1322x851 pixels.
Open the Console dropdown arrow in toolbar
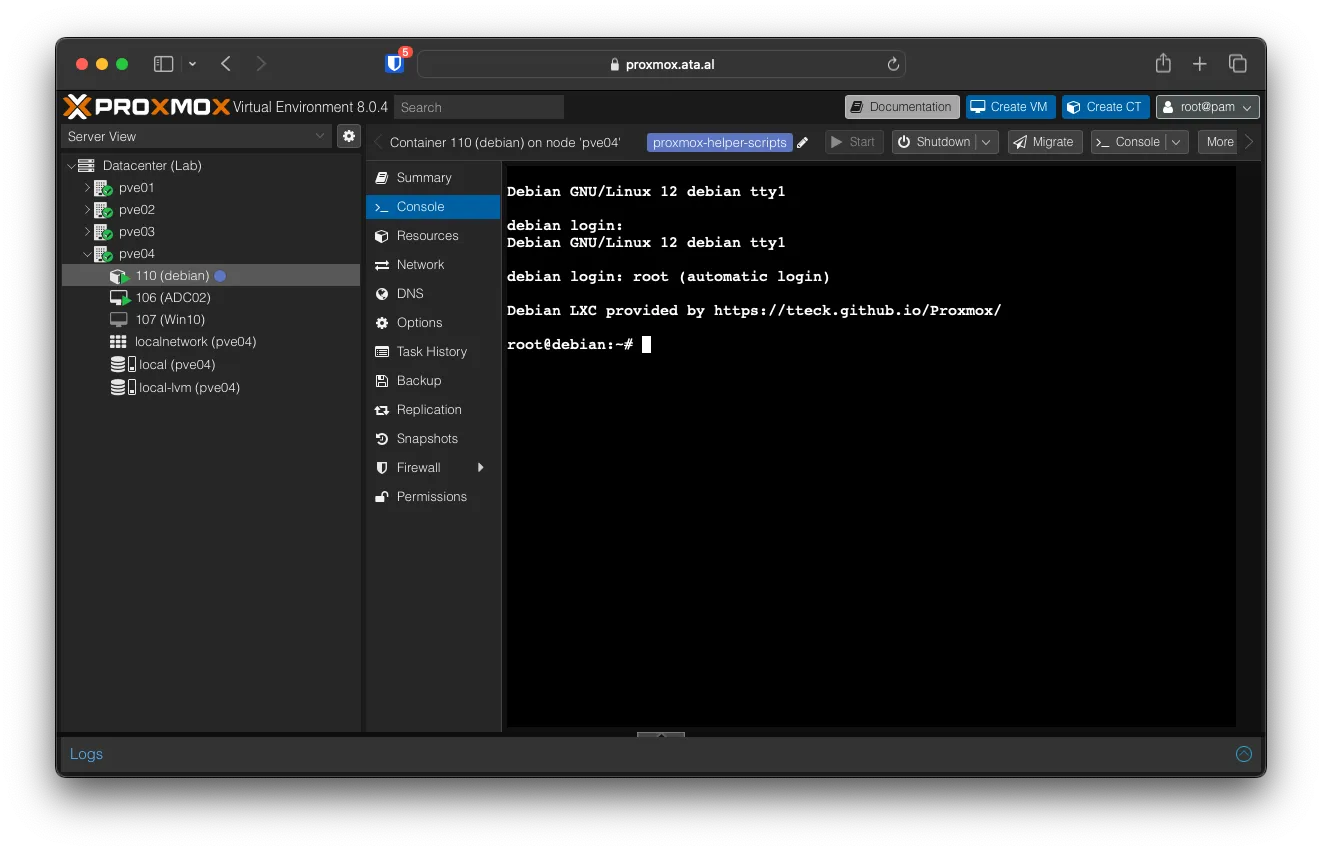pyautogui.click(x=1177, y=142)
